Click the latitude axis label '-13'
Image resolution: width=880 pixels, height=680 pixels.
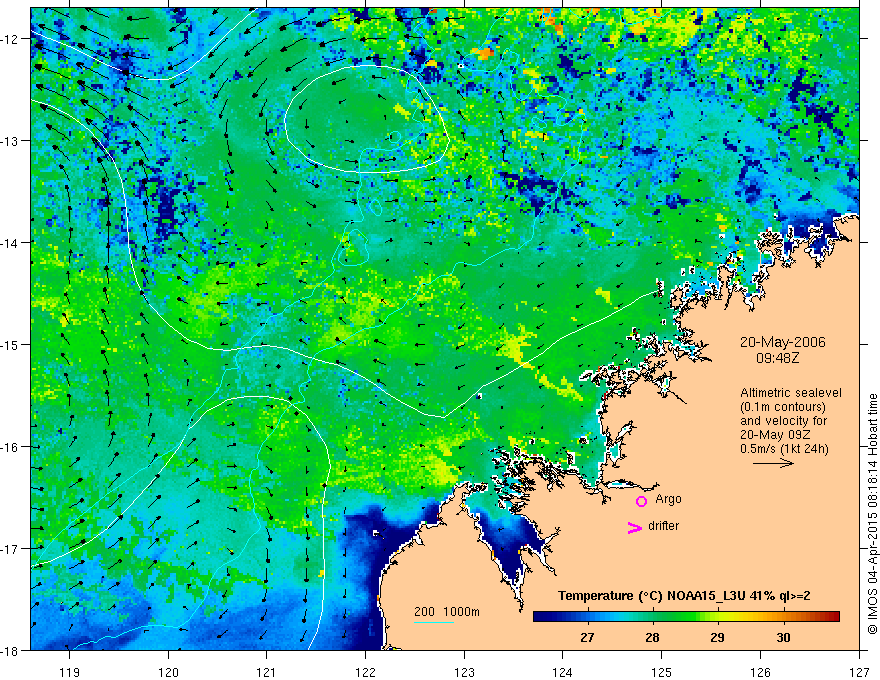click(x=11, y=141)
